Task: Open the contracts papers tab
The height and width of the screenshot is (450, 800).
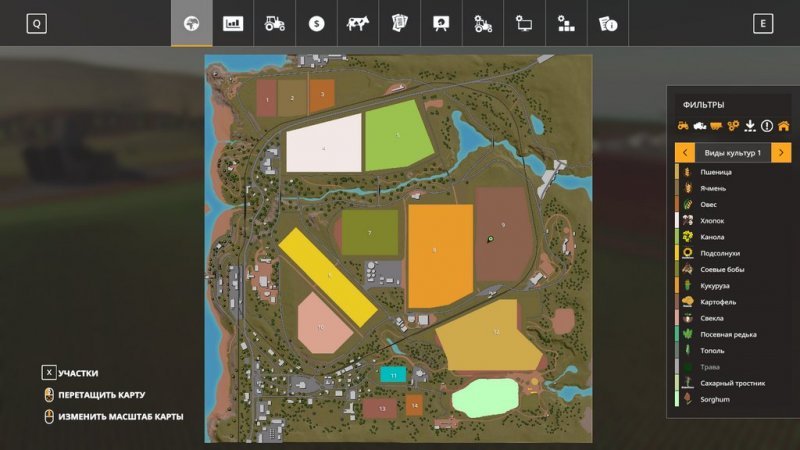Action: pyautogui.click(x=399, y=23)
